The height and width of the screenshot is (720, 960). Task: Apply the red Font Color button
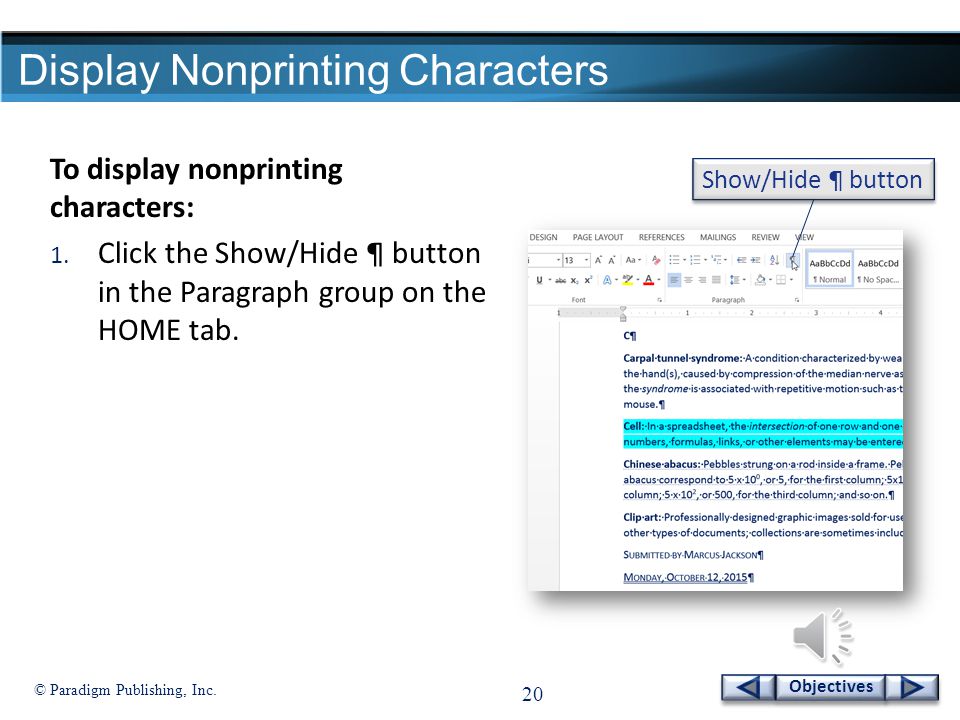click(x=648, y=280)
